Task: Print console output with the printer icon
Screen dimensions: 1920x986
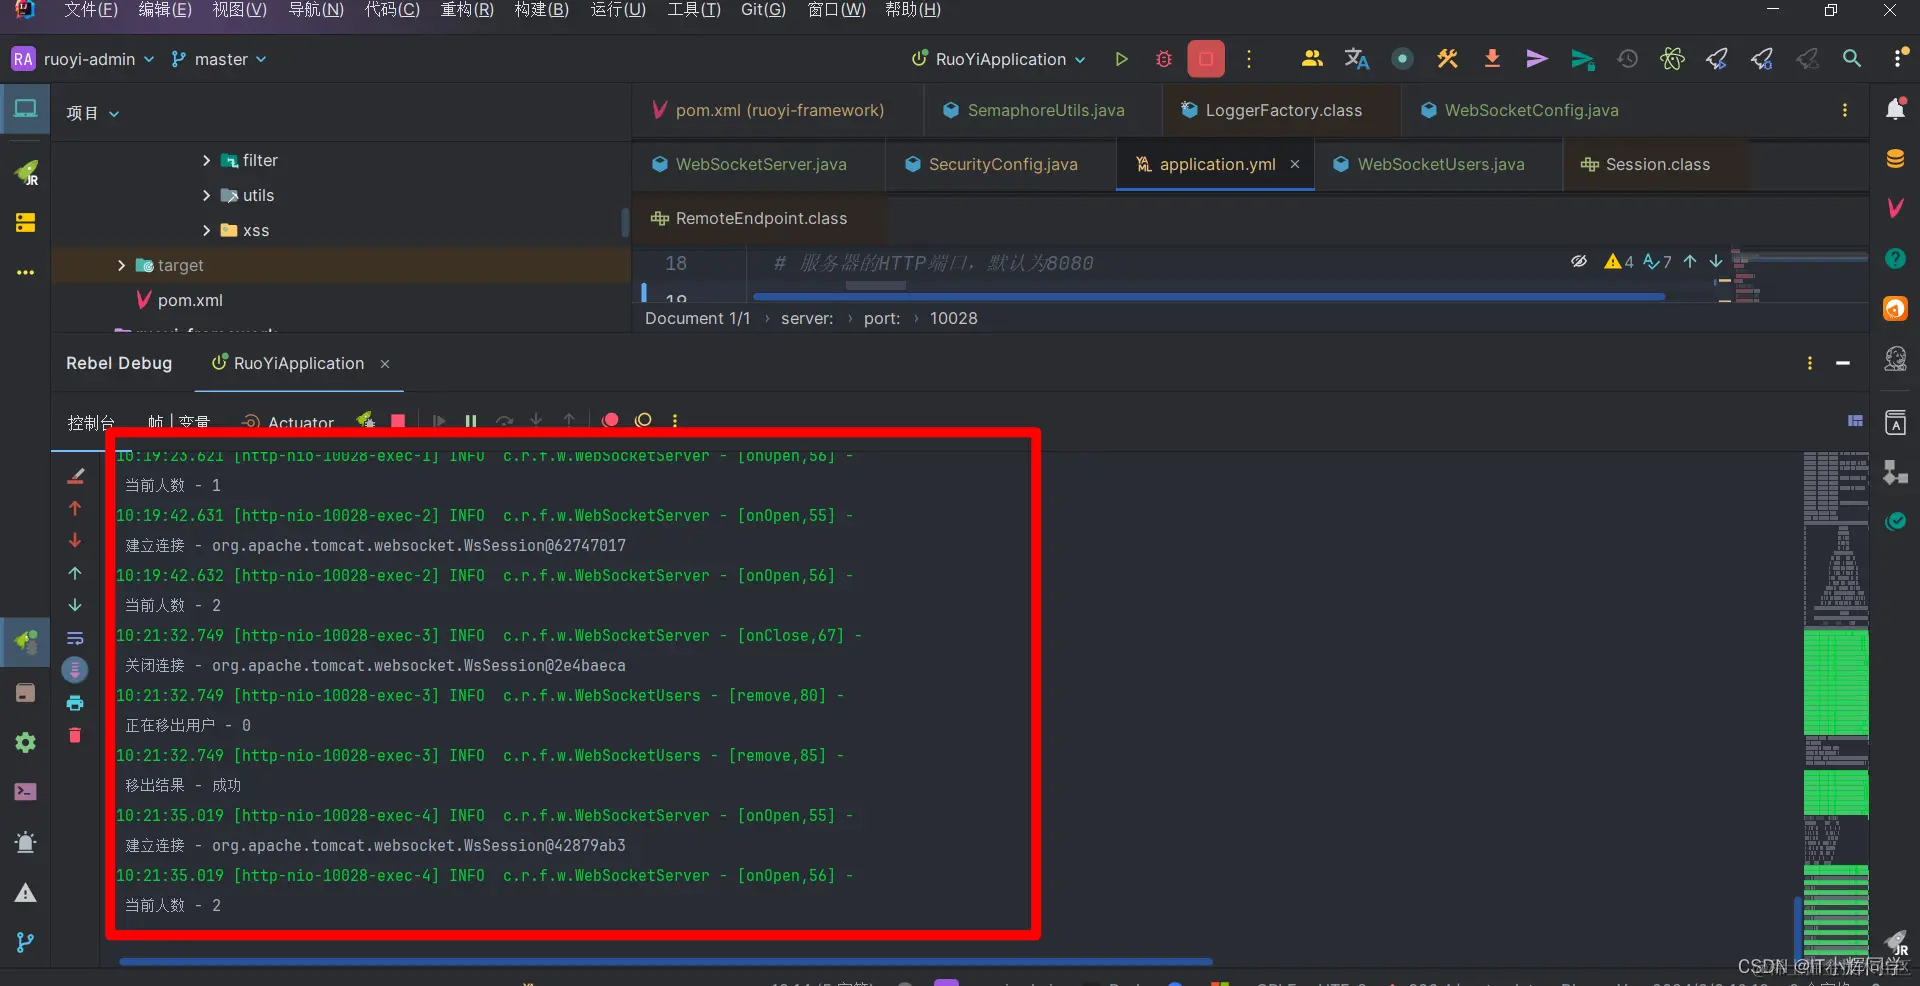Action: point(75,703)
